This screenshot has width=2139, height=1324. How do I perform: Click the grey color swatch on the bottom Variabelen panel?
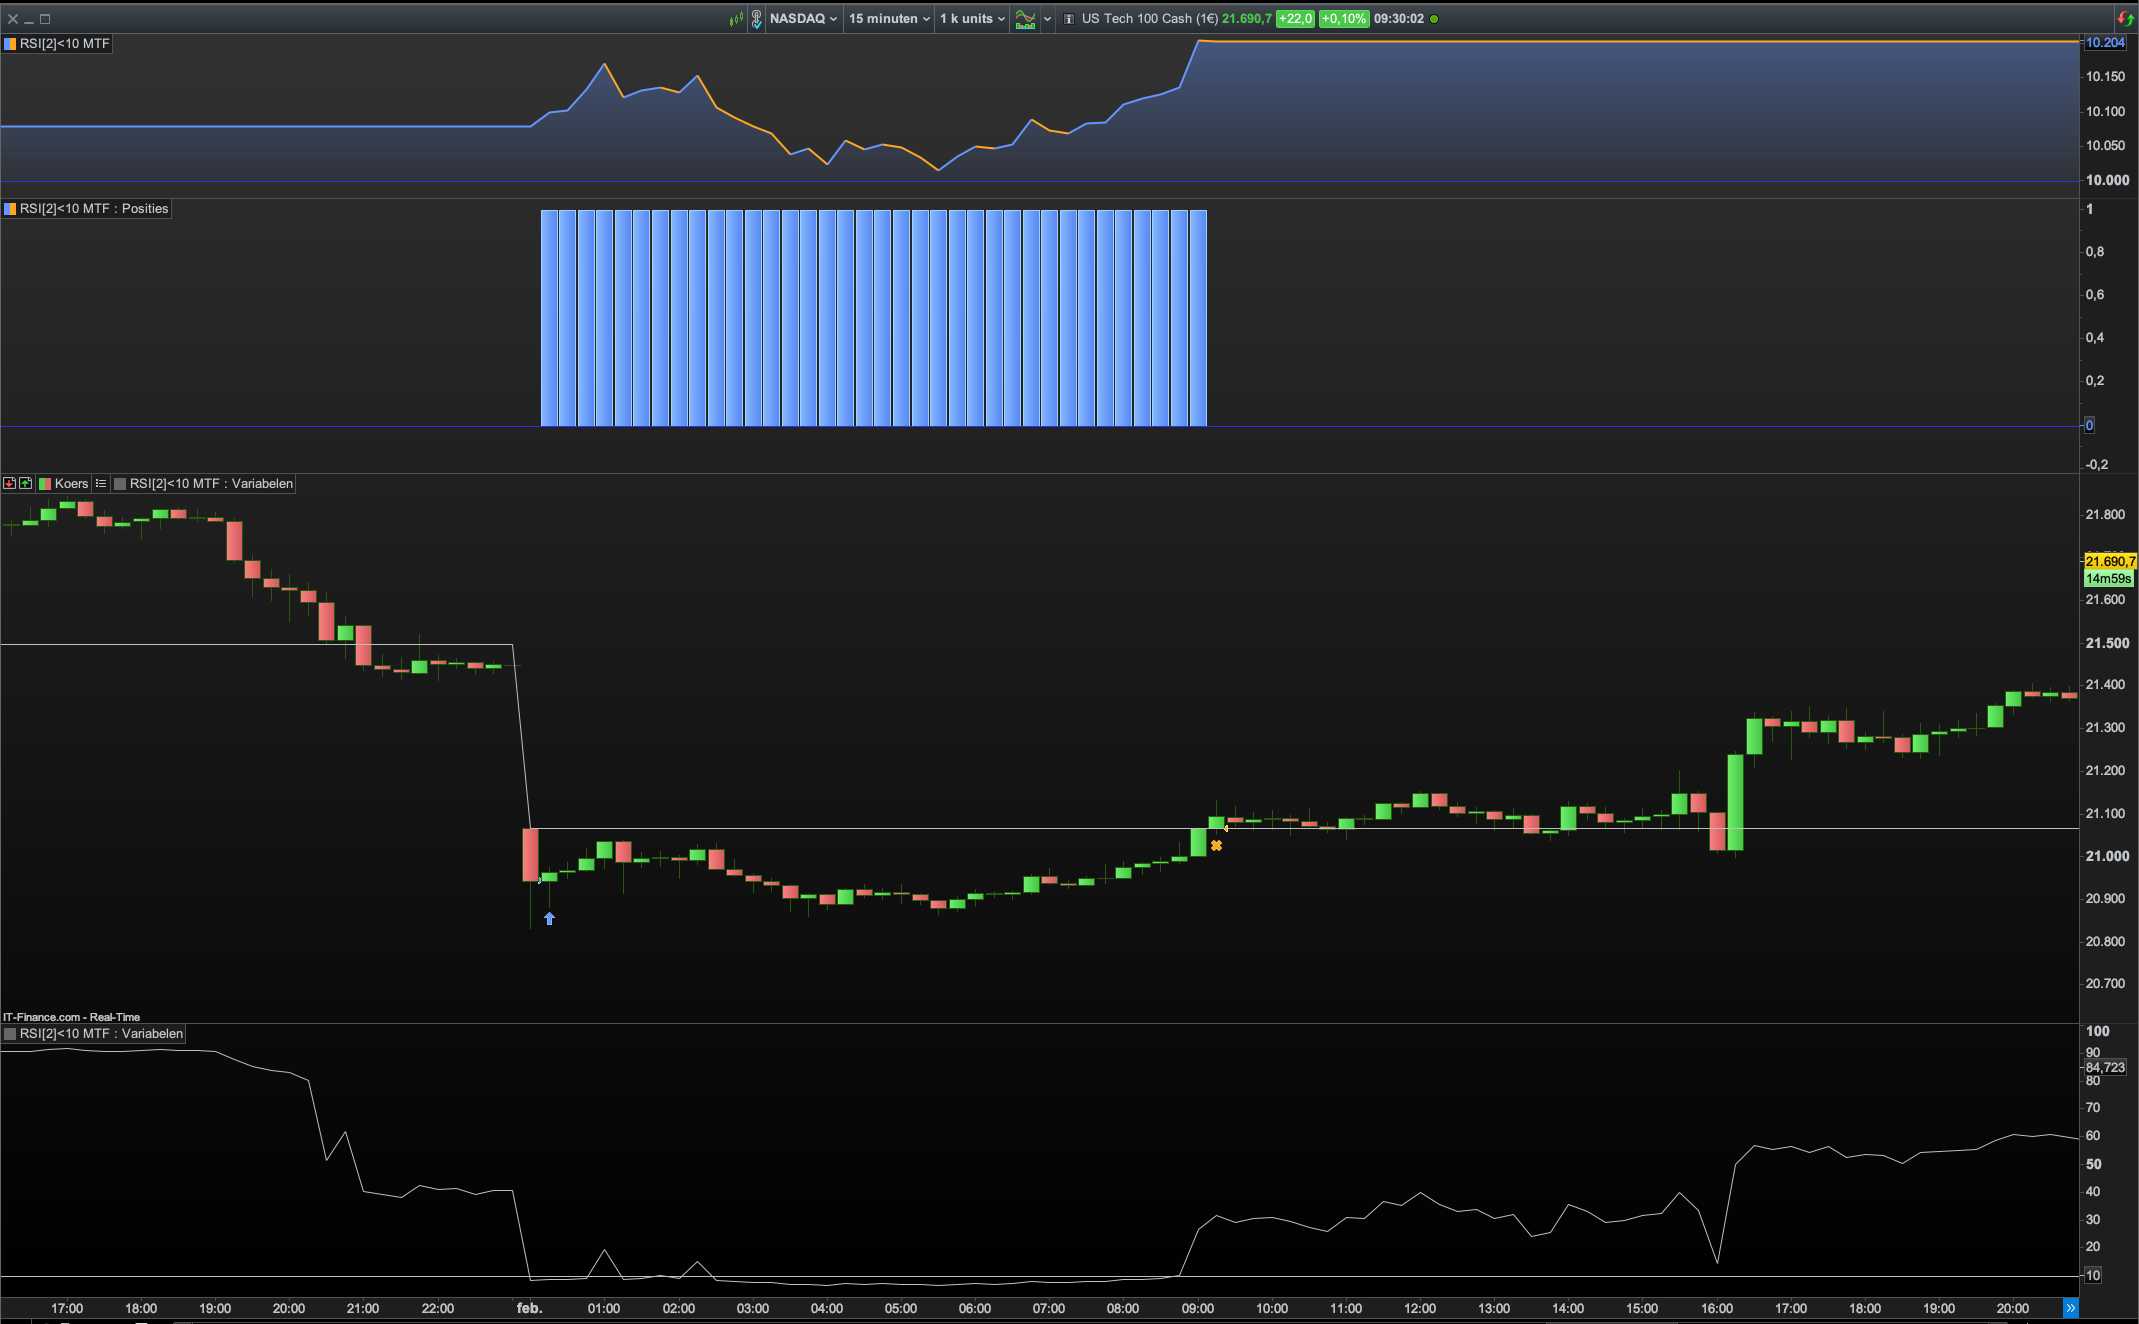(10, 1034)
